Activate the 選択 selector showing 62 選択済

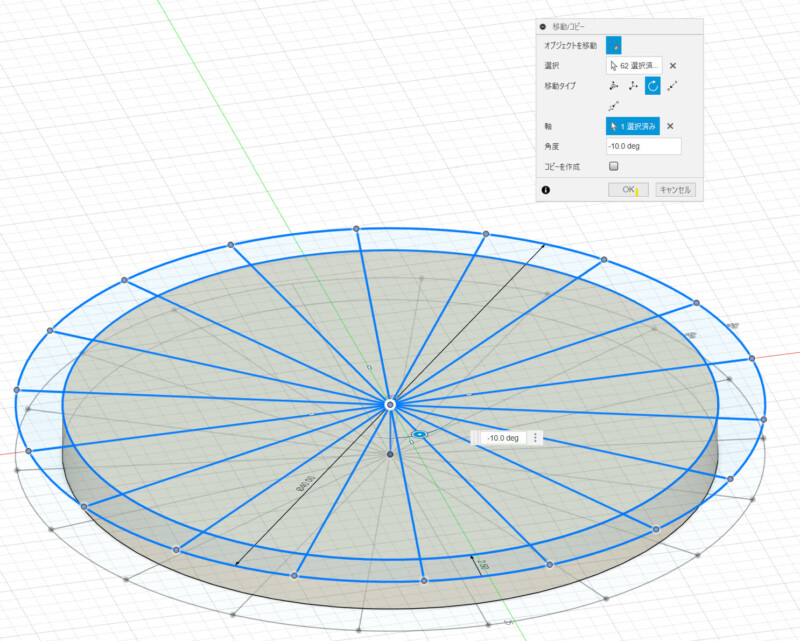634,66
